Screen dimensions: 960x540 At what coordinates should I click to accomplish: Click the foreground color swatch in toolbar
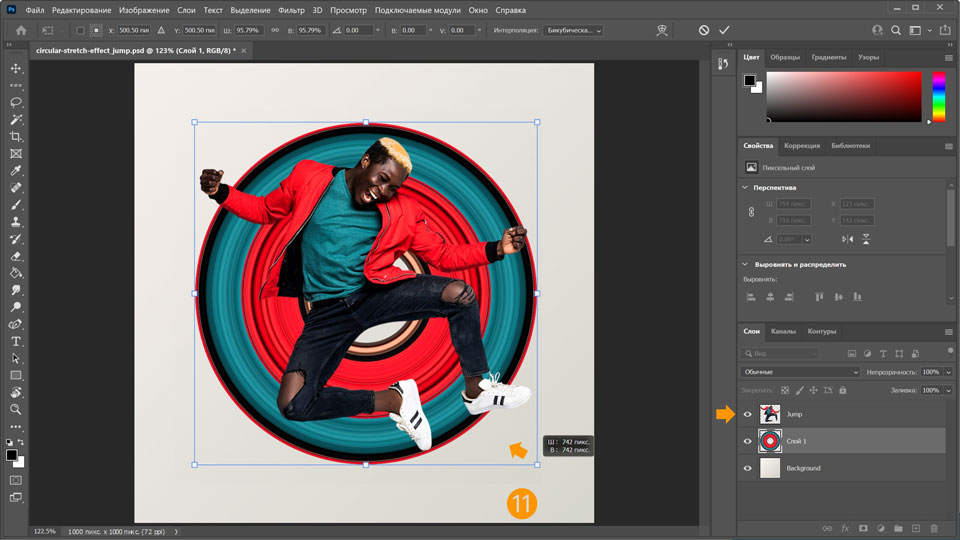pyautogui.click(x=11, y=455)
